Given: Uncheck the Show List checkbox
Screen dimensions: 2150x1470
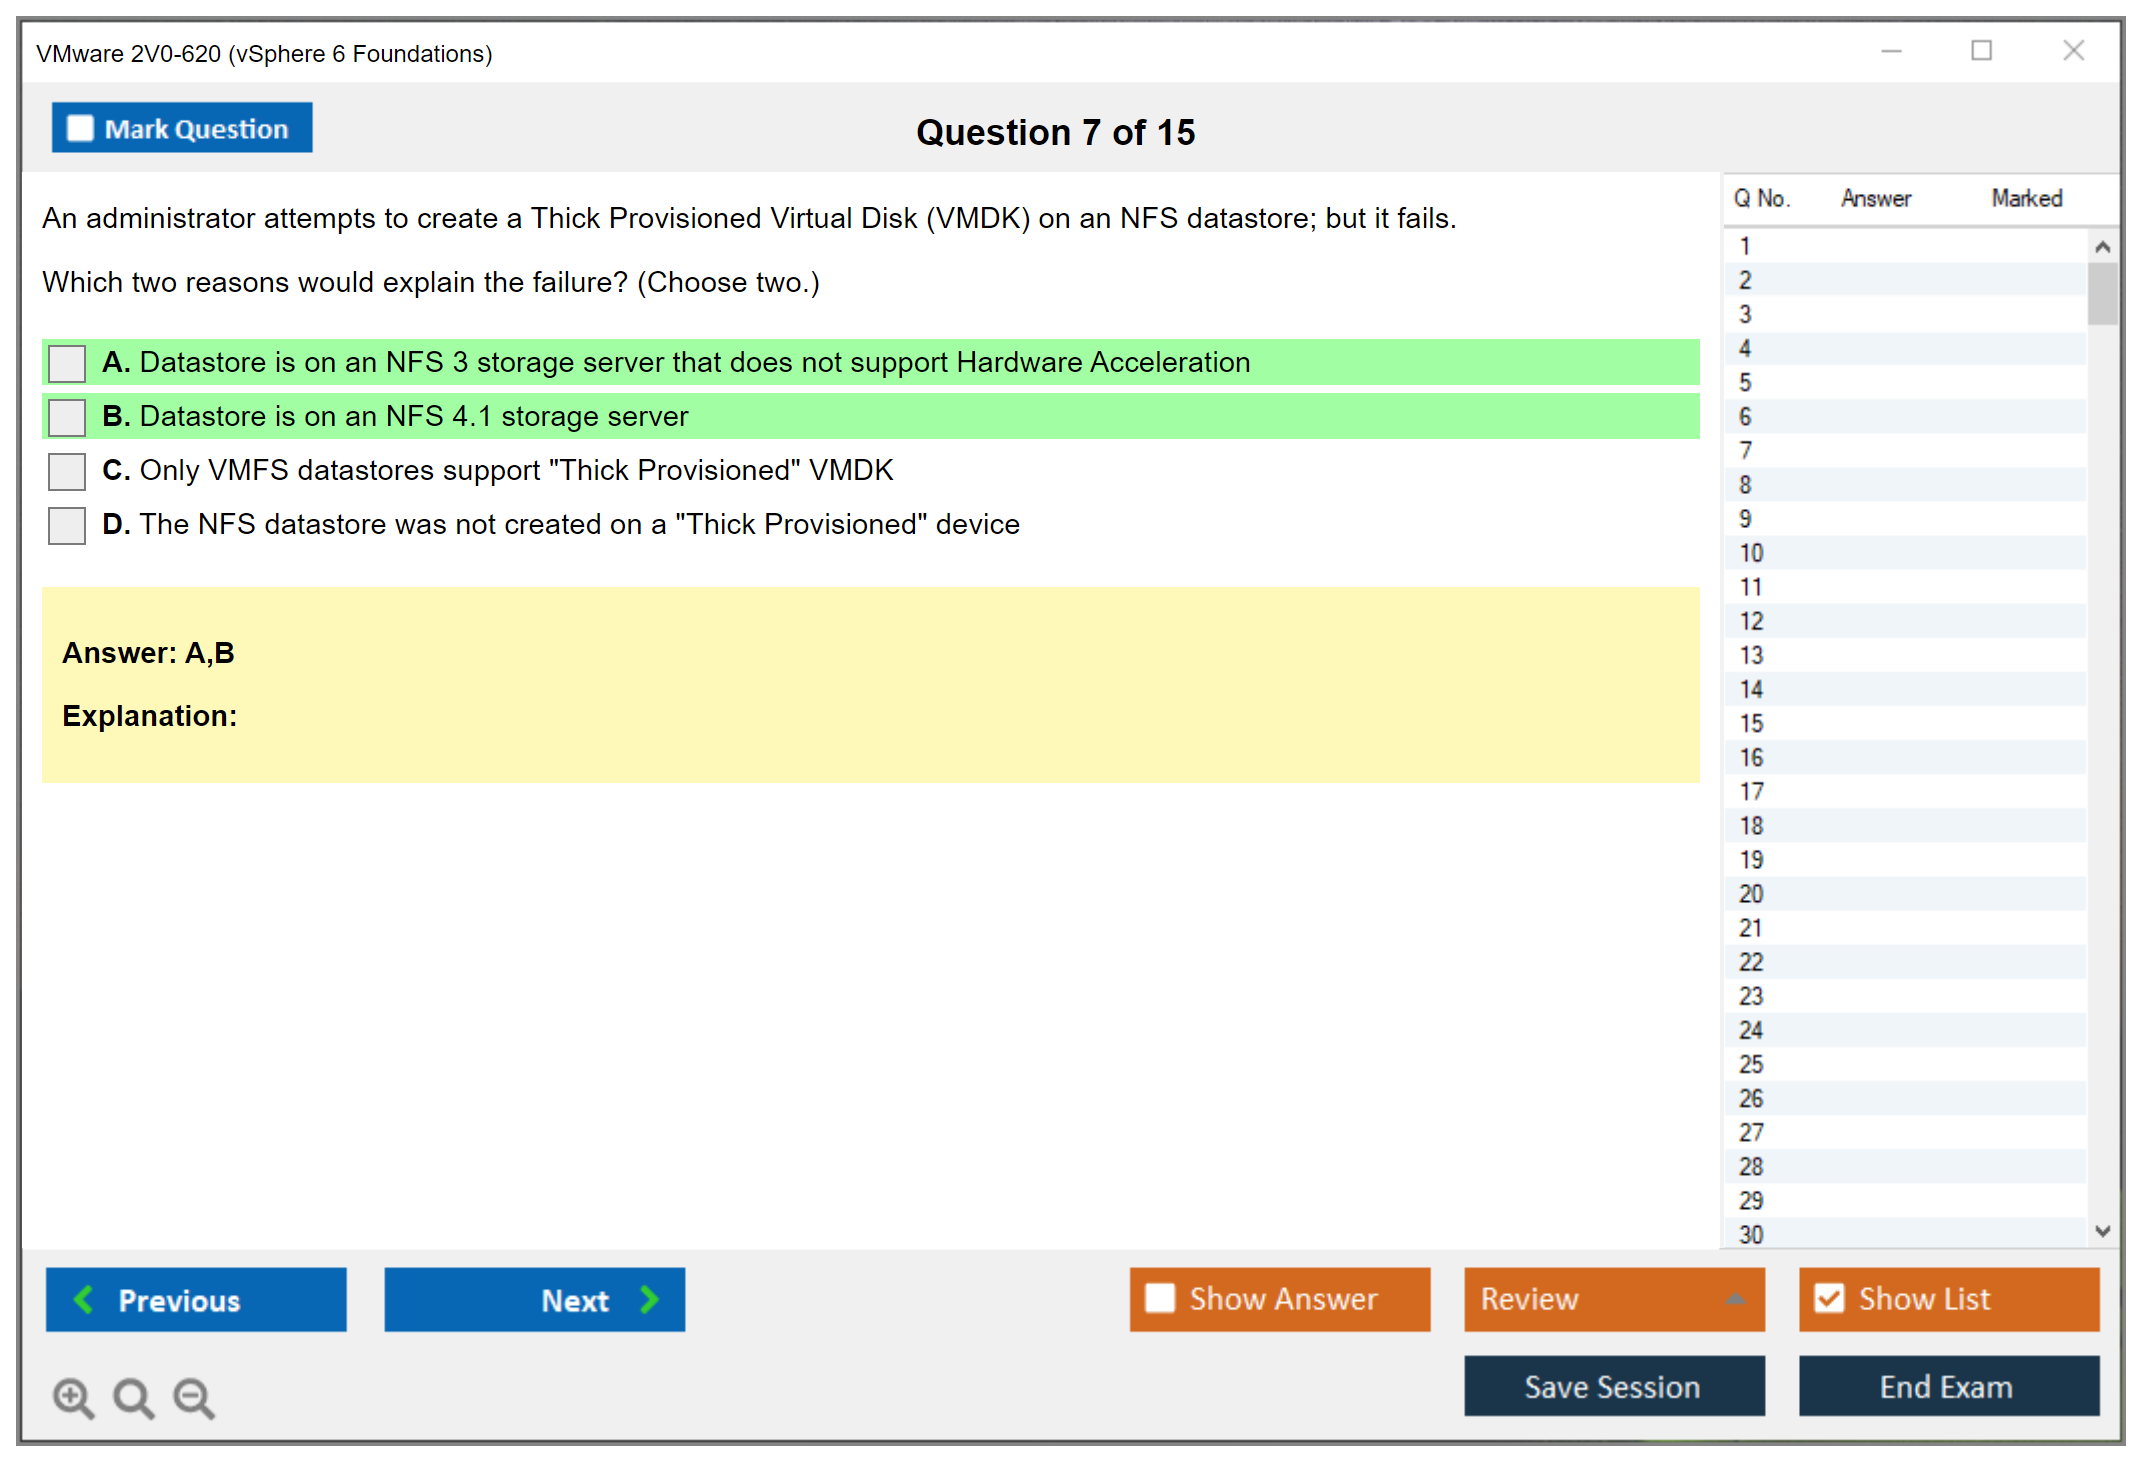Looking at the screenshot, I should pyautogui.click(x=1829, y=1298).
